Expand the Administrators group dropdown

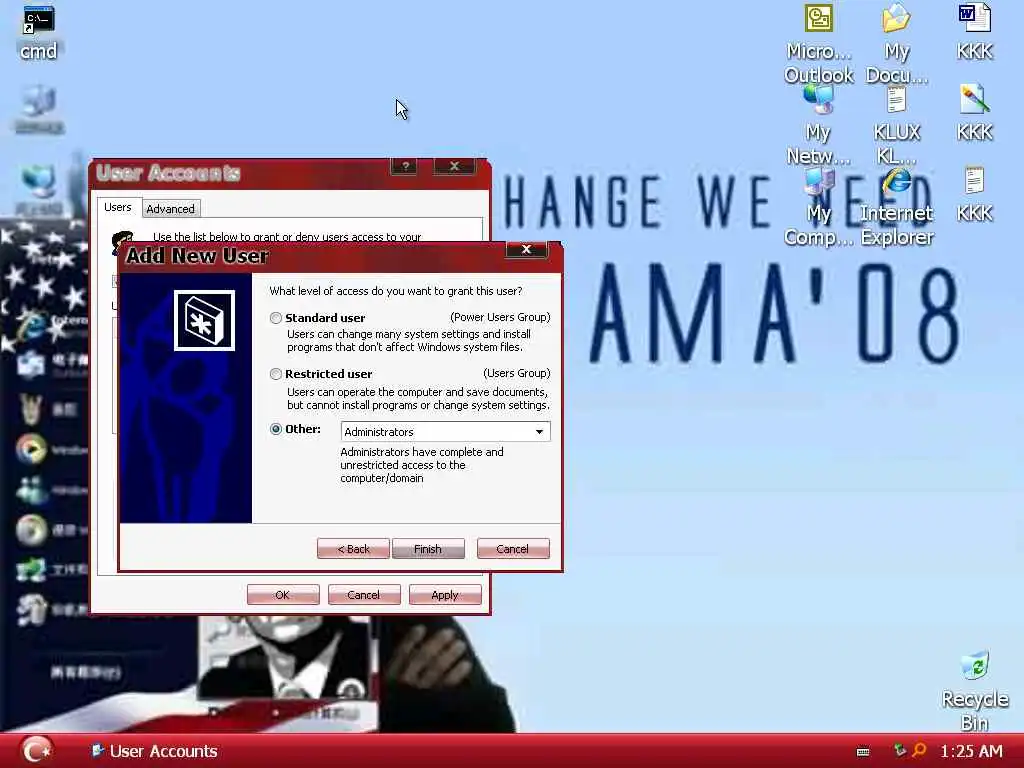click(x=539, y=432)
